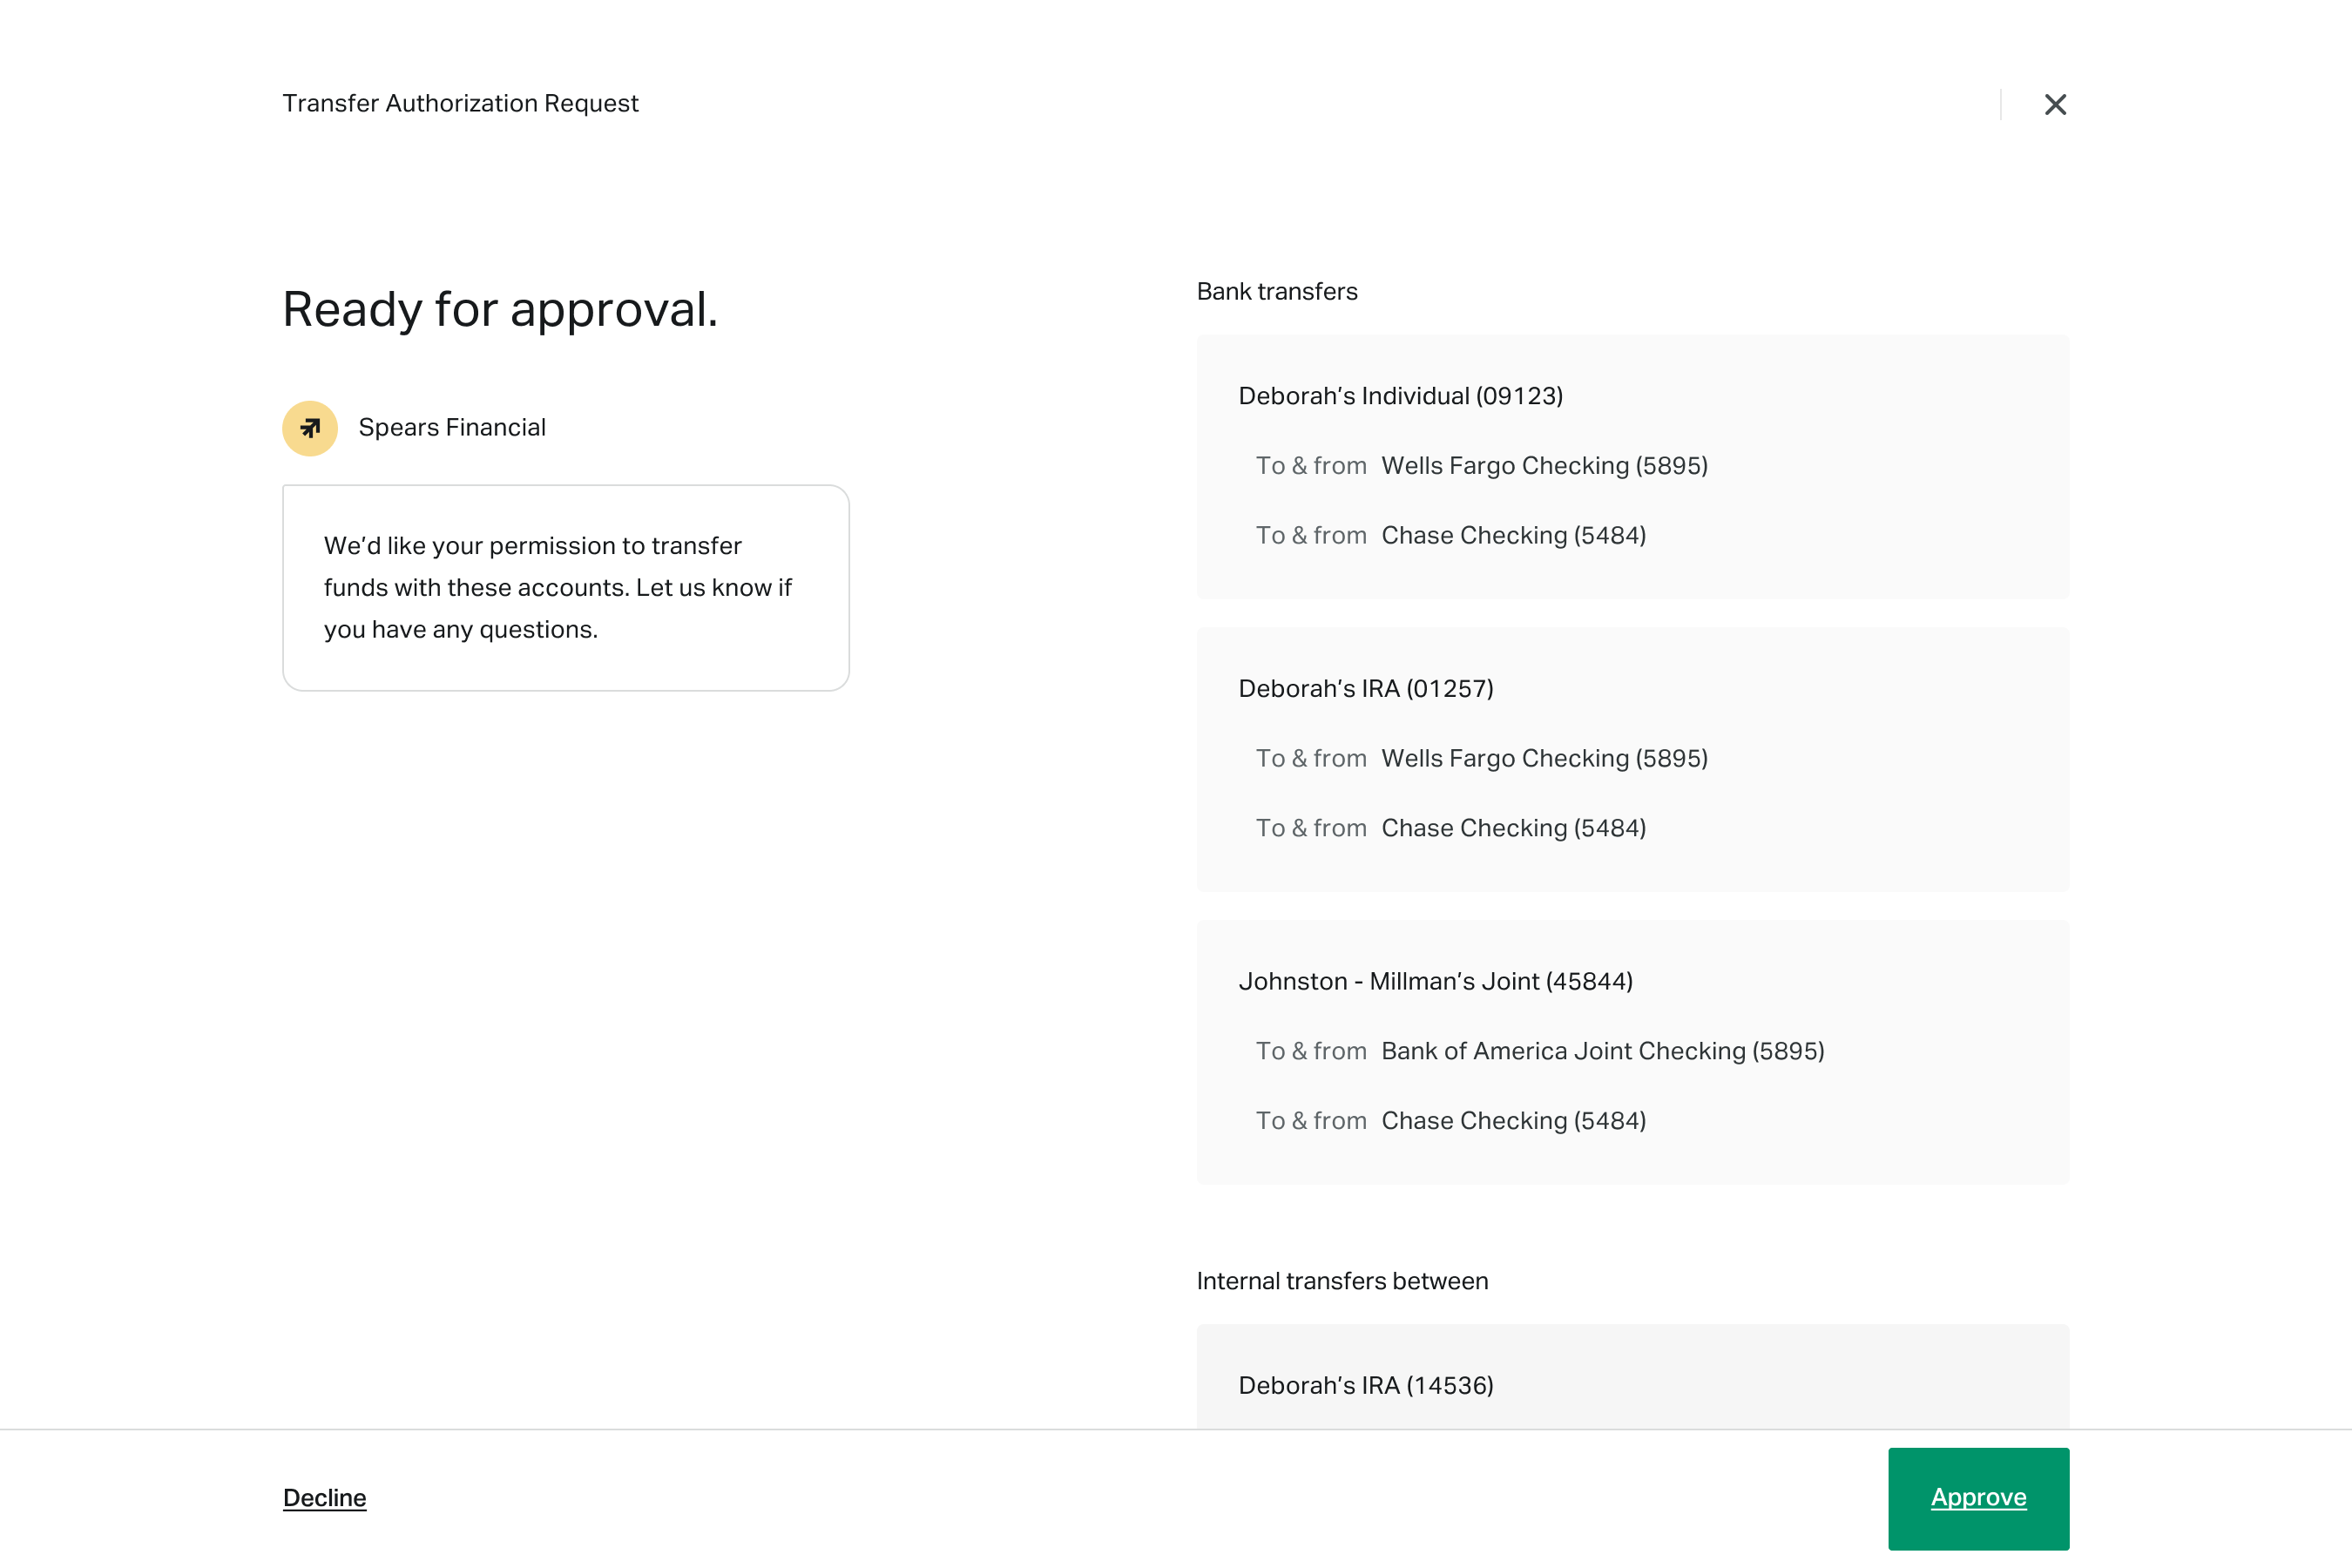Select the Deborah's IRA (01257) heading
This screenshot has height=1568, width=2352.
(x=1366, y=689)
